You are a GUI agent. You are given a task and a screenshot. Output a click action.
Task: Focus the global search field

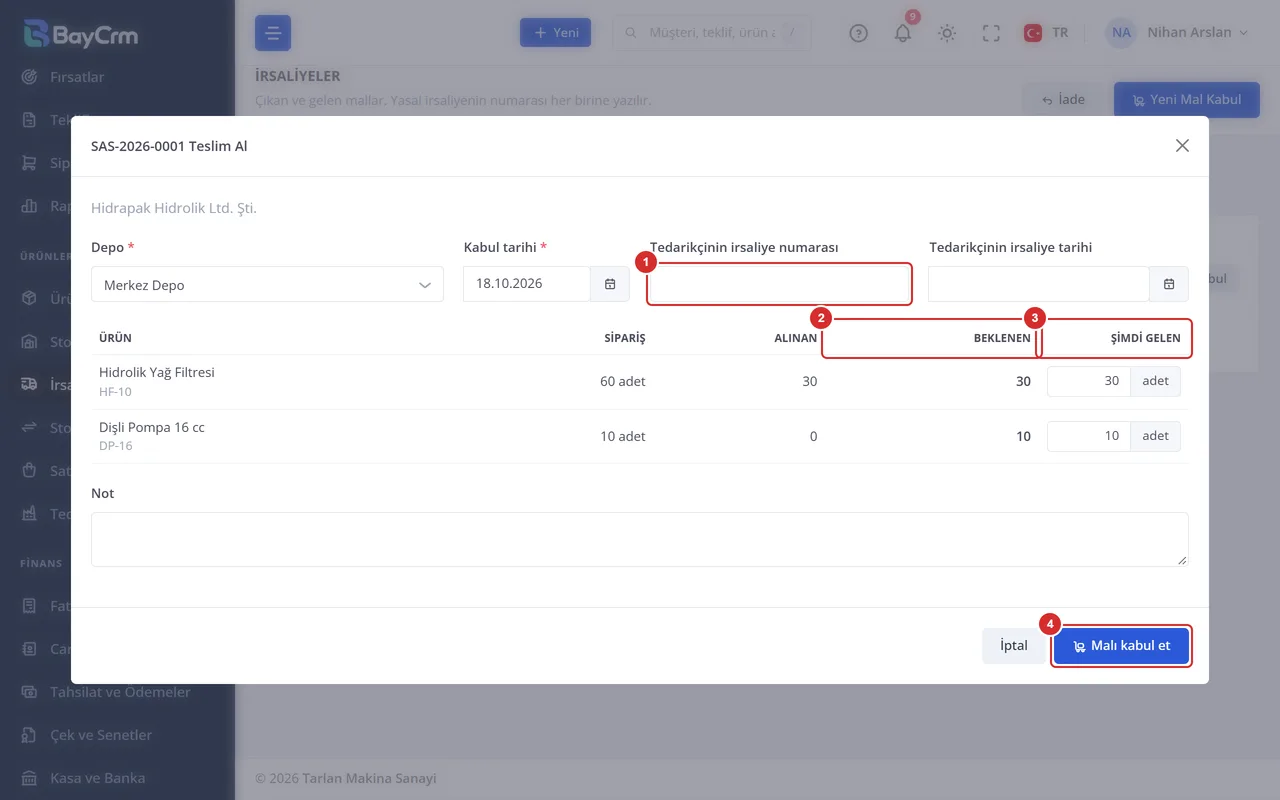[x=712, y=33]
